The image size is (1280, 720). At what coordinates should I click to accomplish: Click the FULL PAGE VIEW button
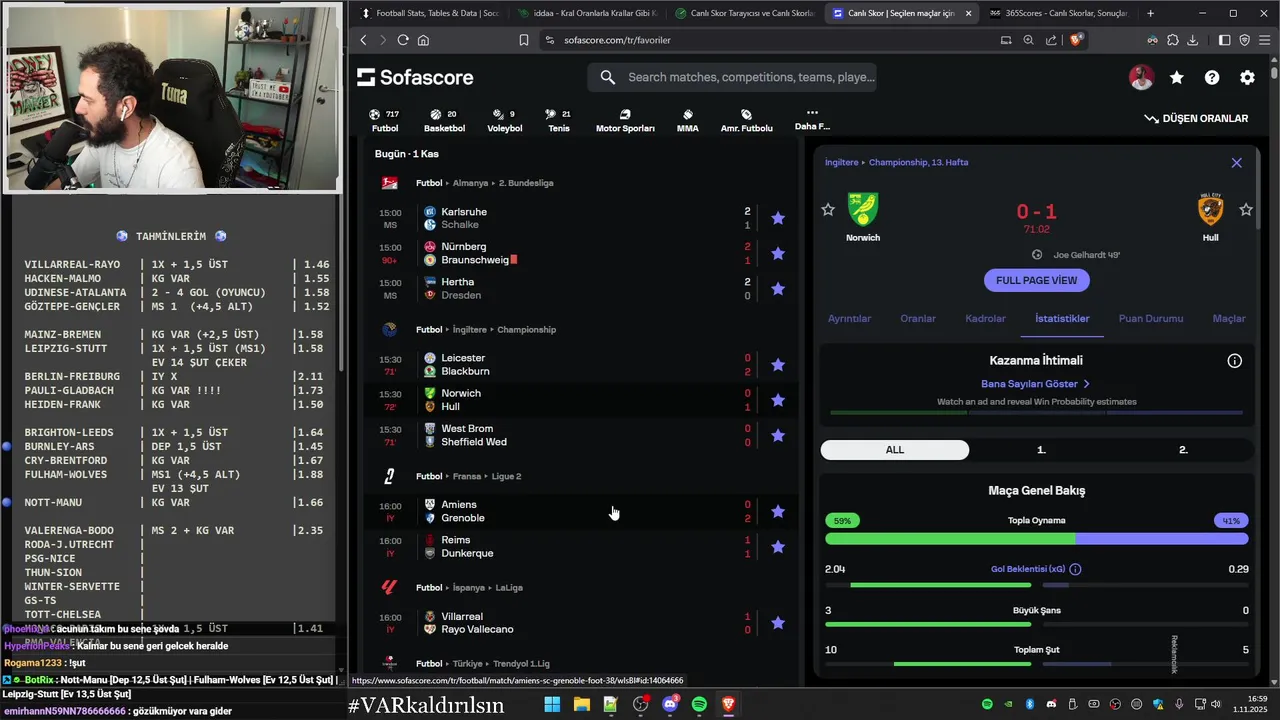tap(1037, 280)
